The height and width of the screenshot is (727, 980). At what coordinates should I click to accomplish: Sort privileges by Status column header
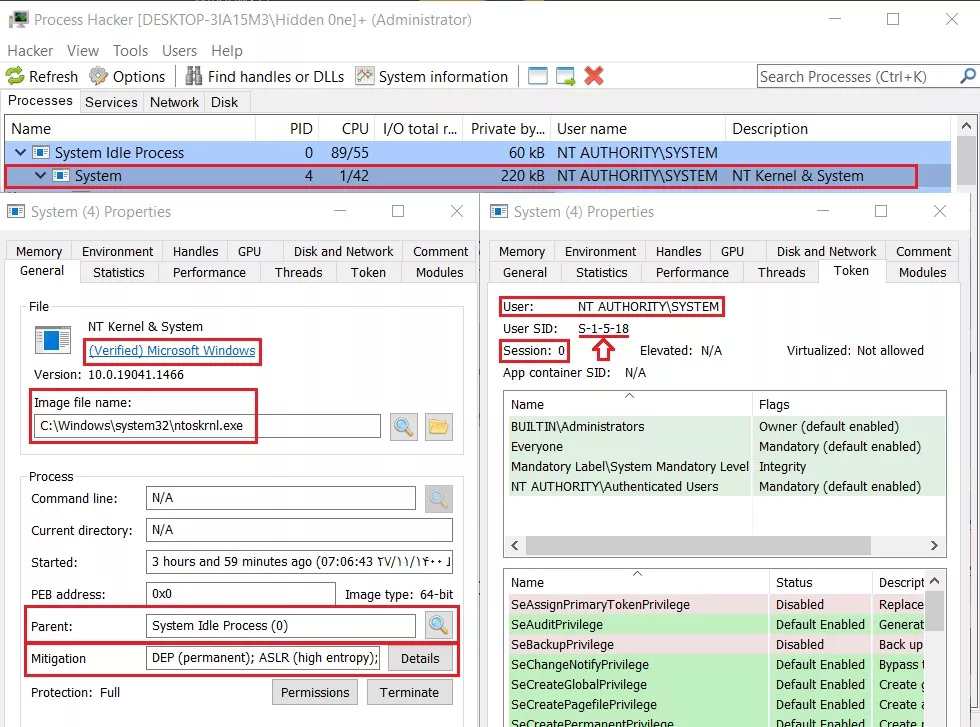820,582
